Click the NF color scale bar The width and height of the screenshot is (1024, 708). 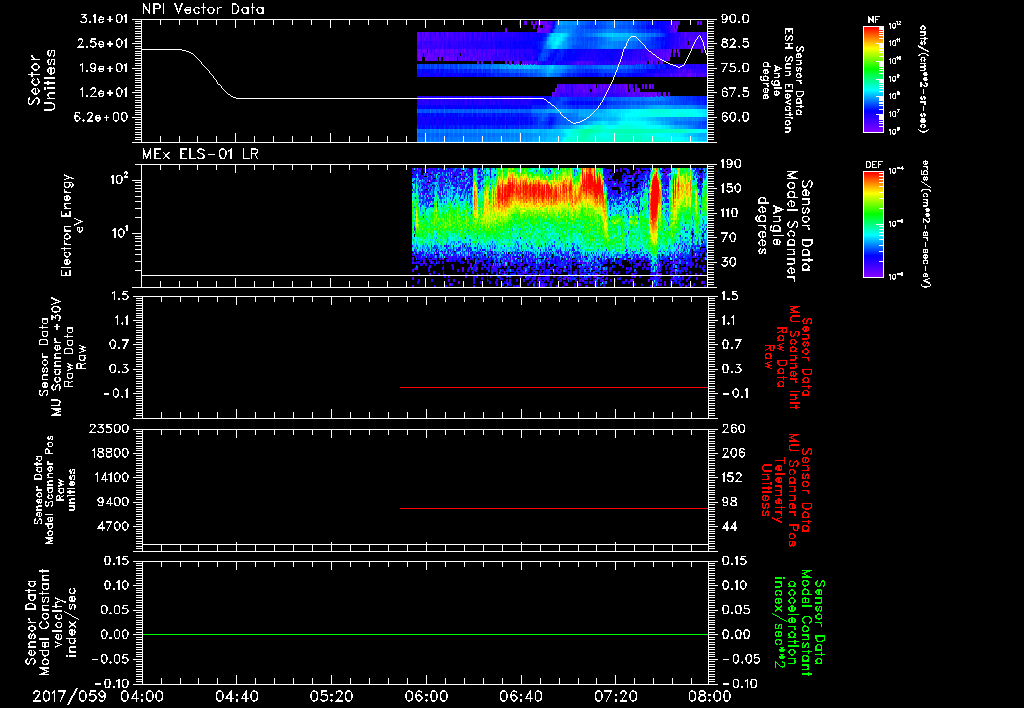873,79
